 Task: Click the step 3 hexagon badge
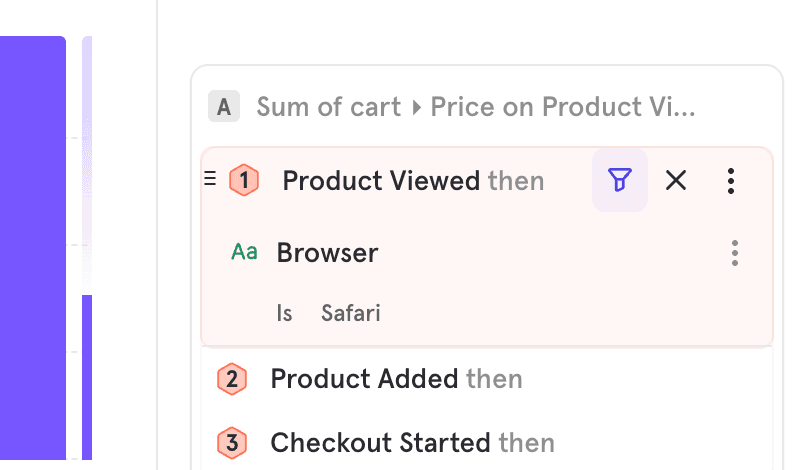(x=232, y=442)
